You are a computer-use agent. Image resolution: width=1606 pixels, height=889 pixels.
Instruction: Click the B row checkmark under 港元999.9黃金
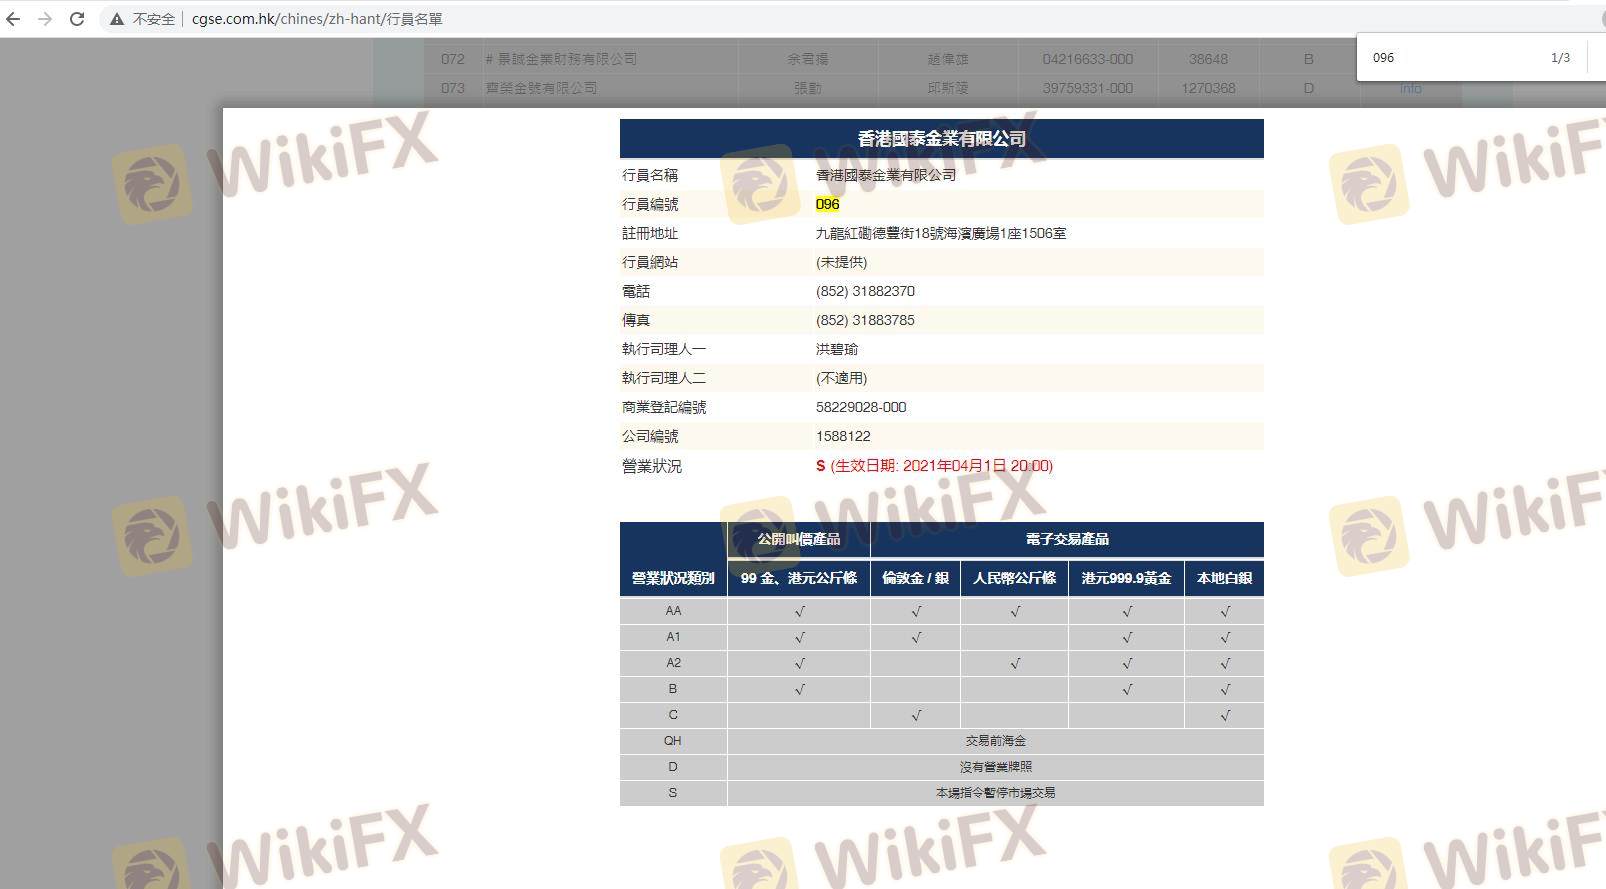(x=1127, y=689)
